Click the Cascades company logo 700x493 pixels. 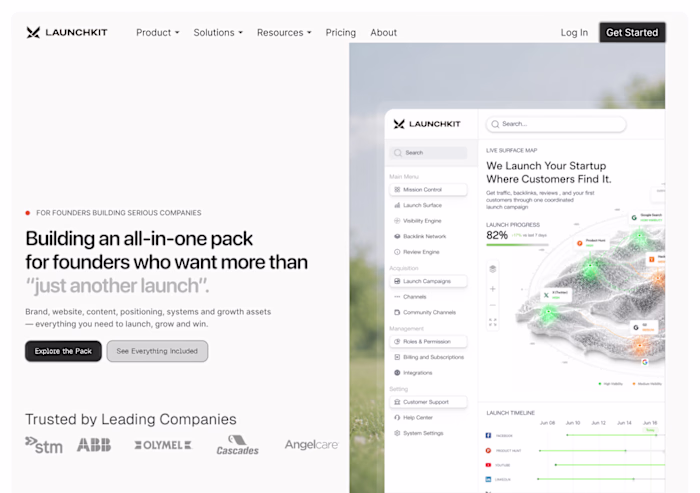238,445
